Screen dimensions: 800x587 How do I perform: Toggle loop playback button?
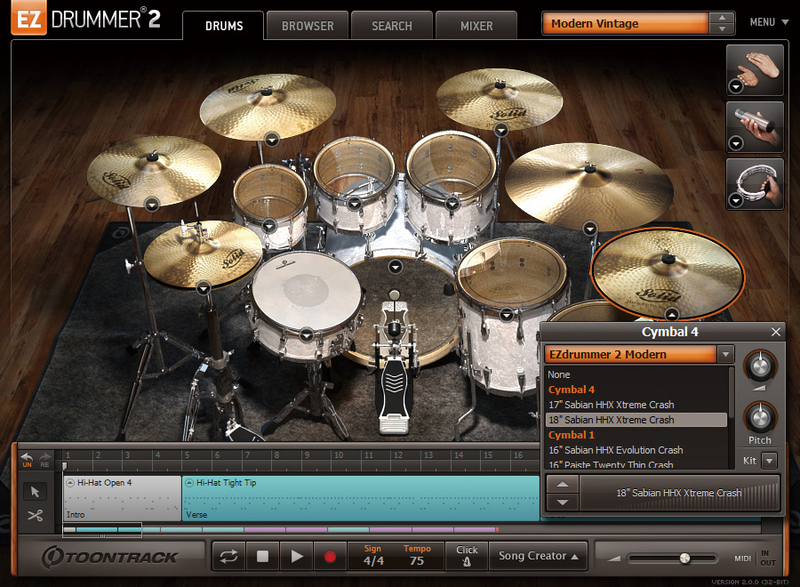click(228, 556)
